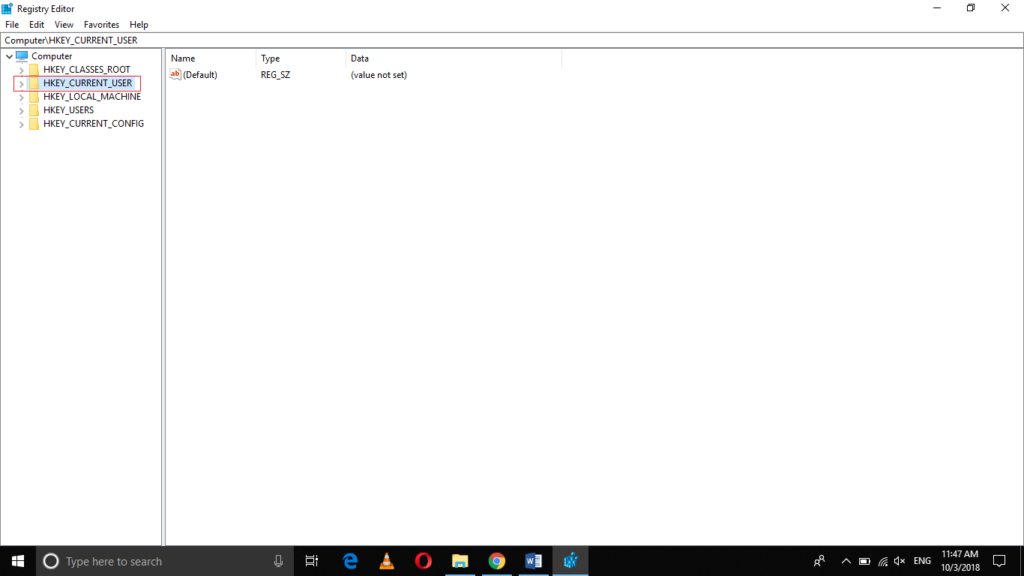This screenshot has width=1024, height=576.
Task: Open the View menu
Action: click(63, 24)
